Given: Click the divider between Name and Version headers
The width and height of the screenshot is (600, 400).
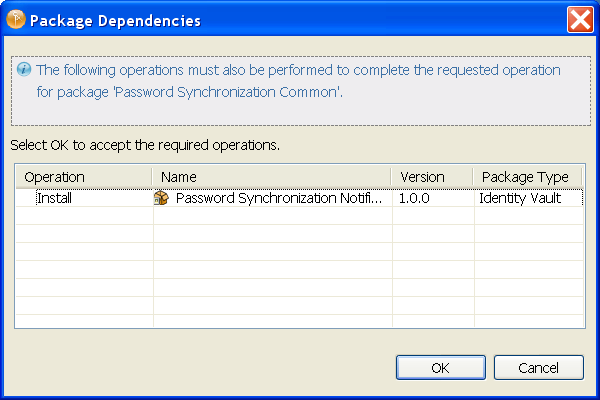Looking at the screenshot, I should [x=391, y=177].
